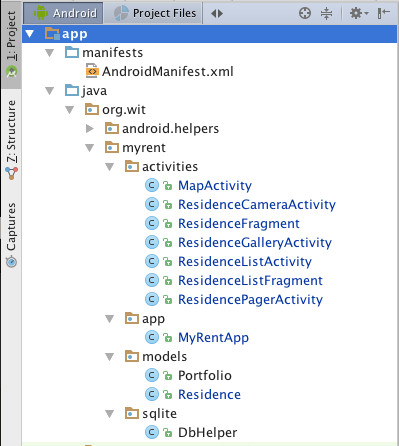Screen dimensions: 399x446
Task: Click the class icon beside ResidenceListActivity
Action: (152, 261)
